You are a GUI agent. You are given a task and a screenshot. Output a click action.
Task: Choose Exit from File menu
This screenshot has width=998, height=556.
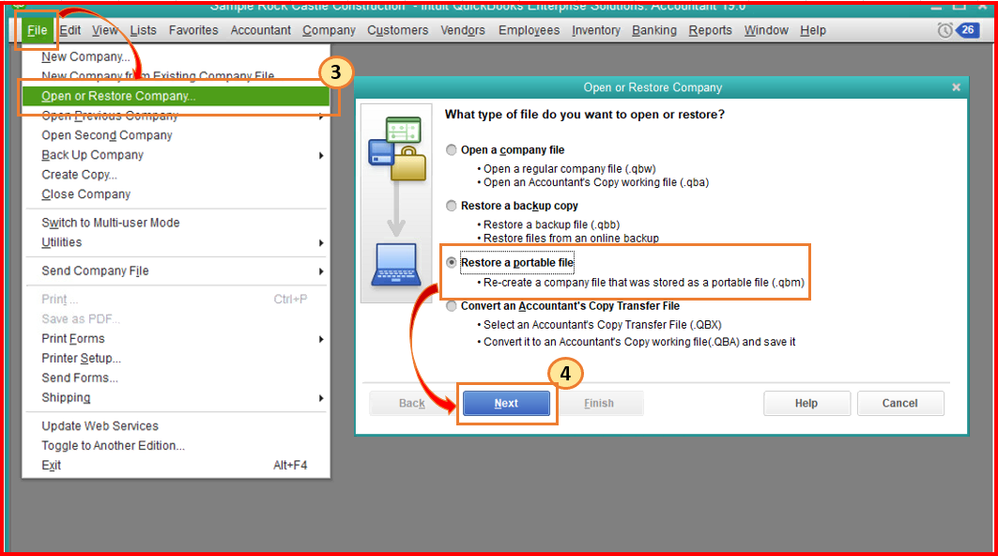coord(176,466)
